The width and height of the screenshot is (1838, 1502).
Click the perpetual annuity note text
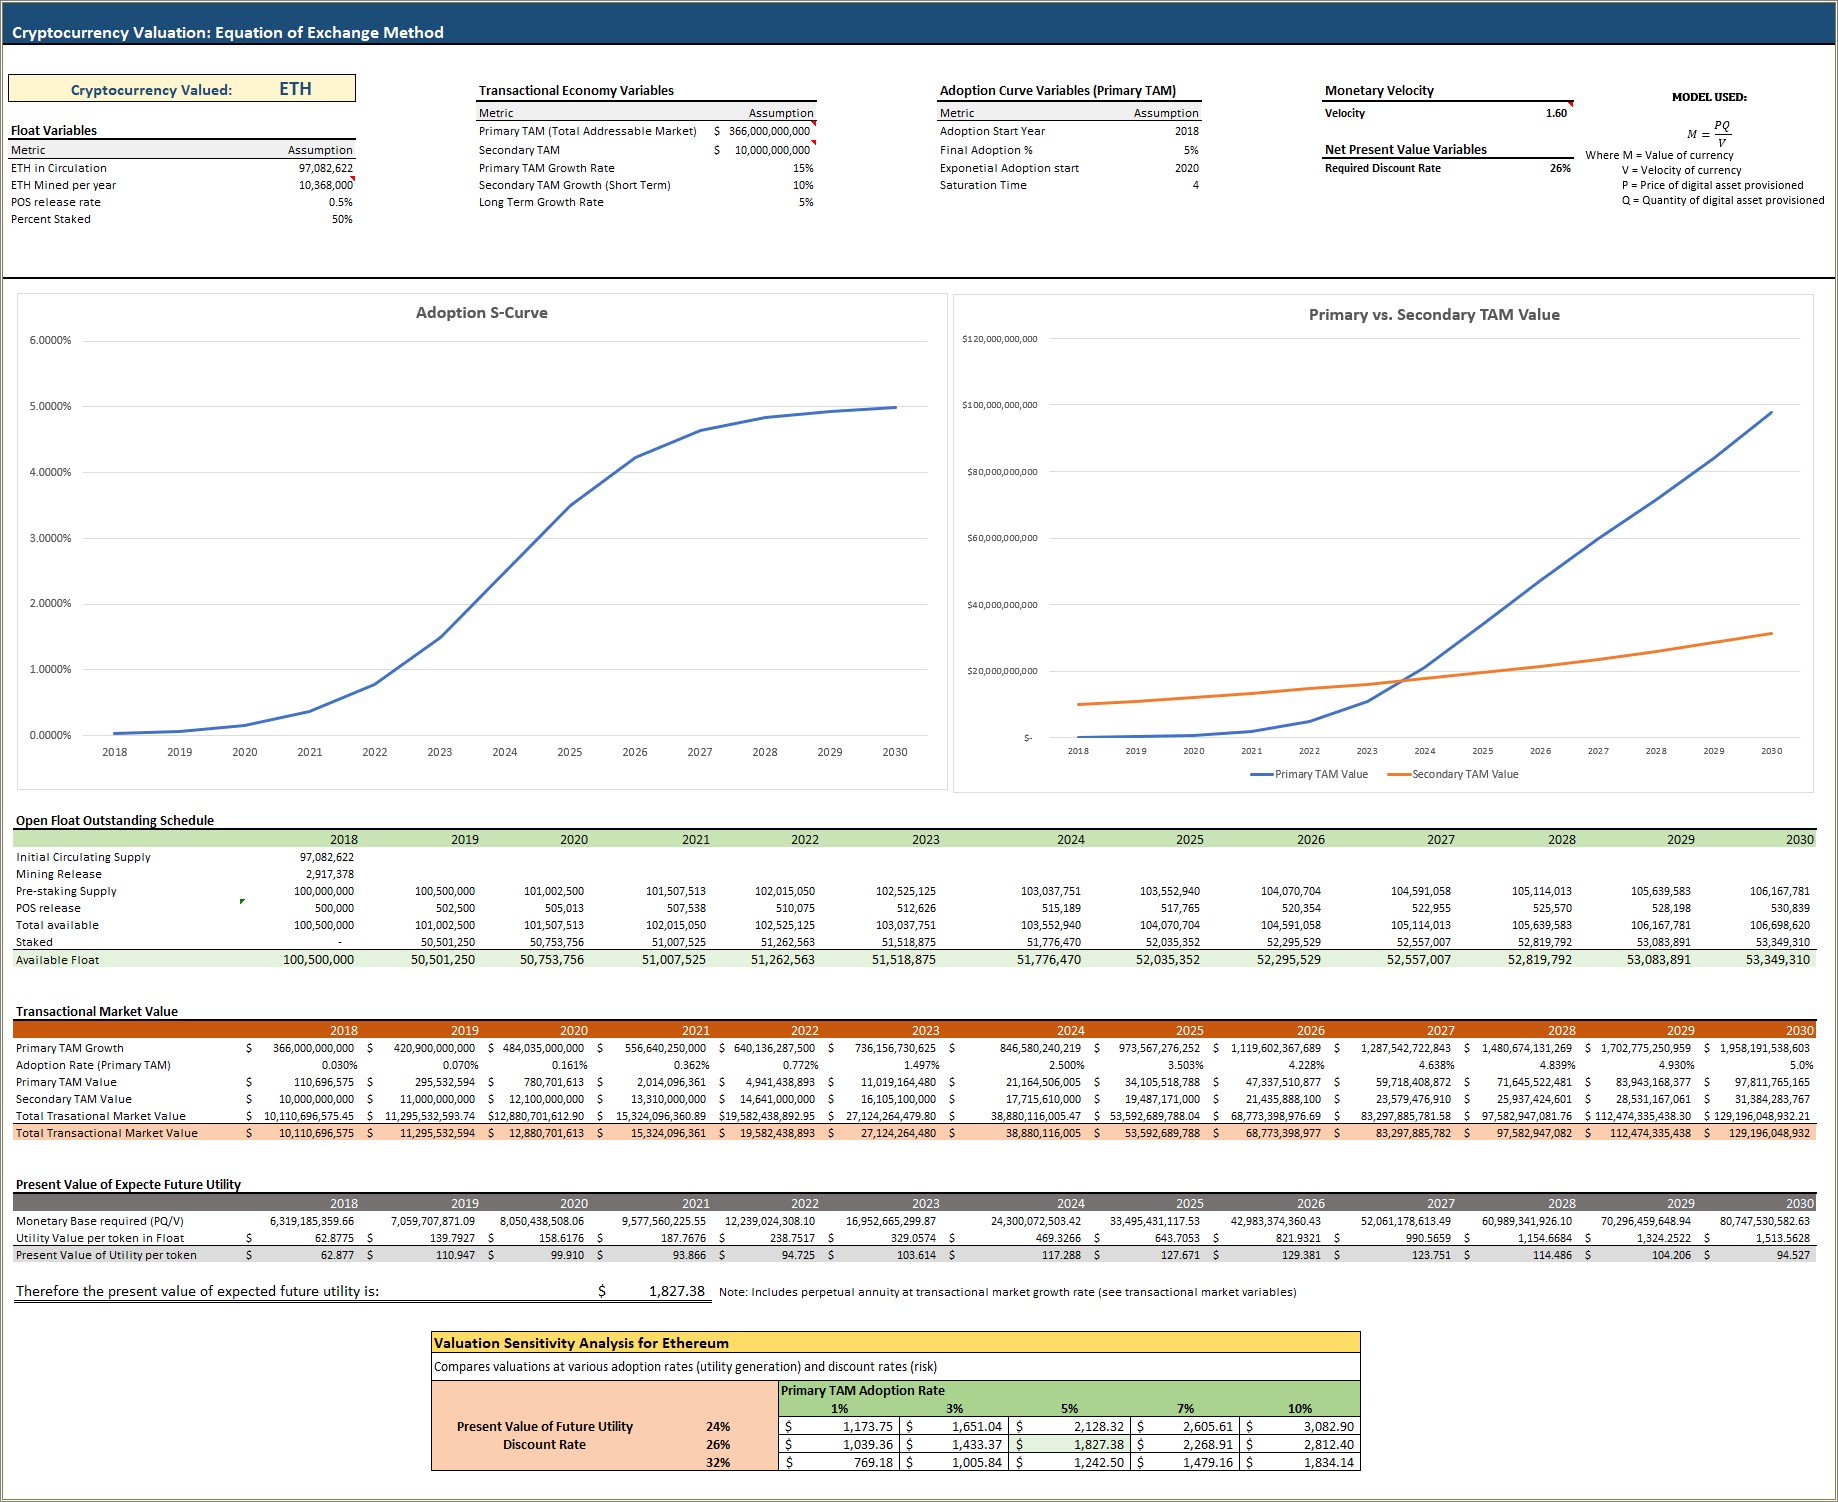coord(1007,1292)
